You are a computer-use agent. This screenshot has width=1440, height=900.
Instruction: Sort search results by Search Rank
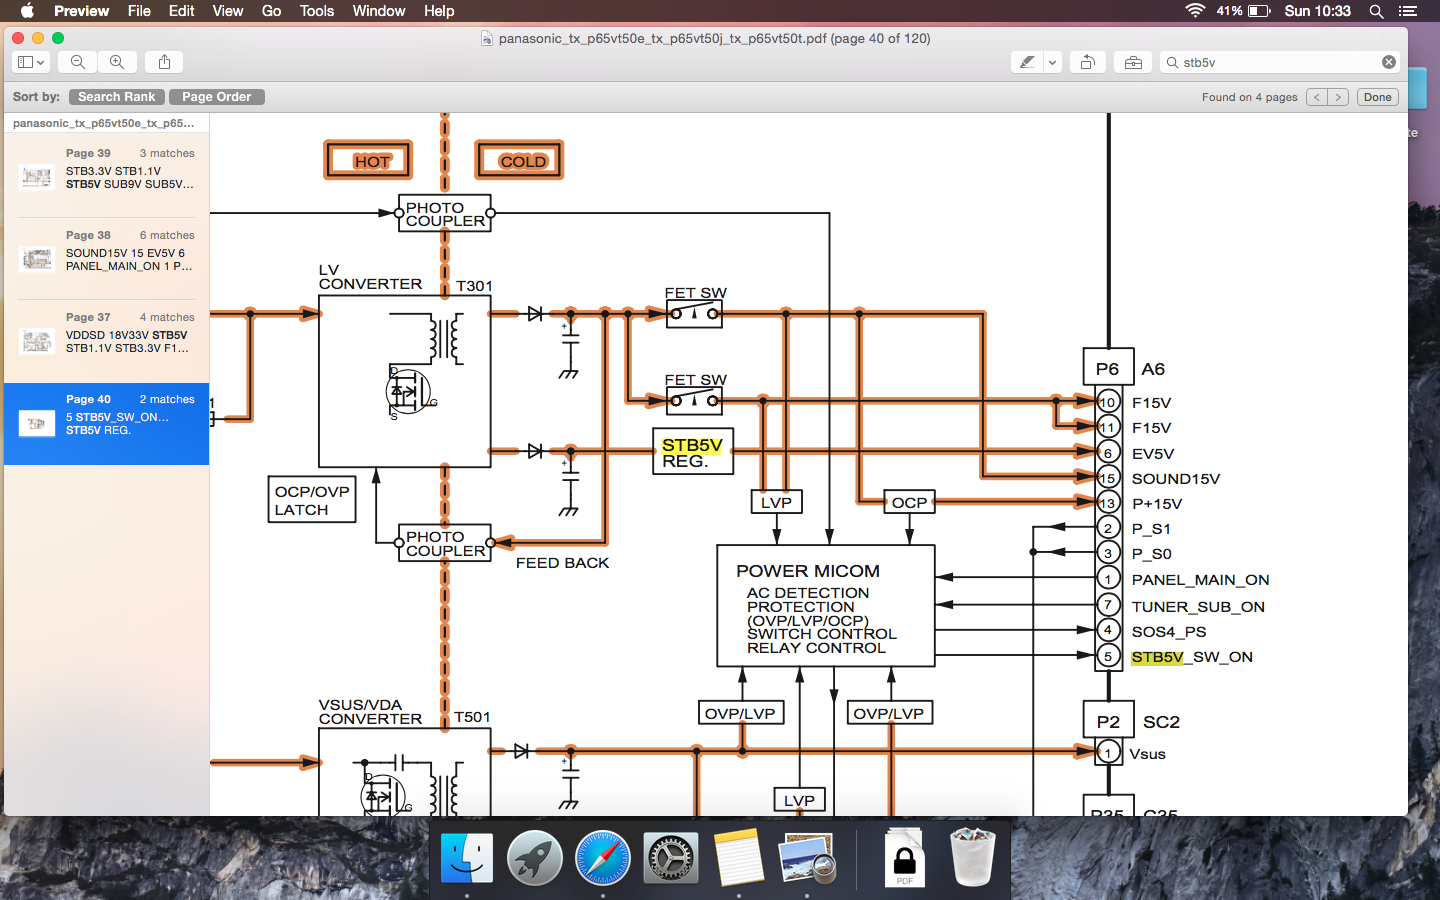pyautogui.click(x=117, y=97)
